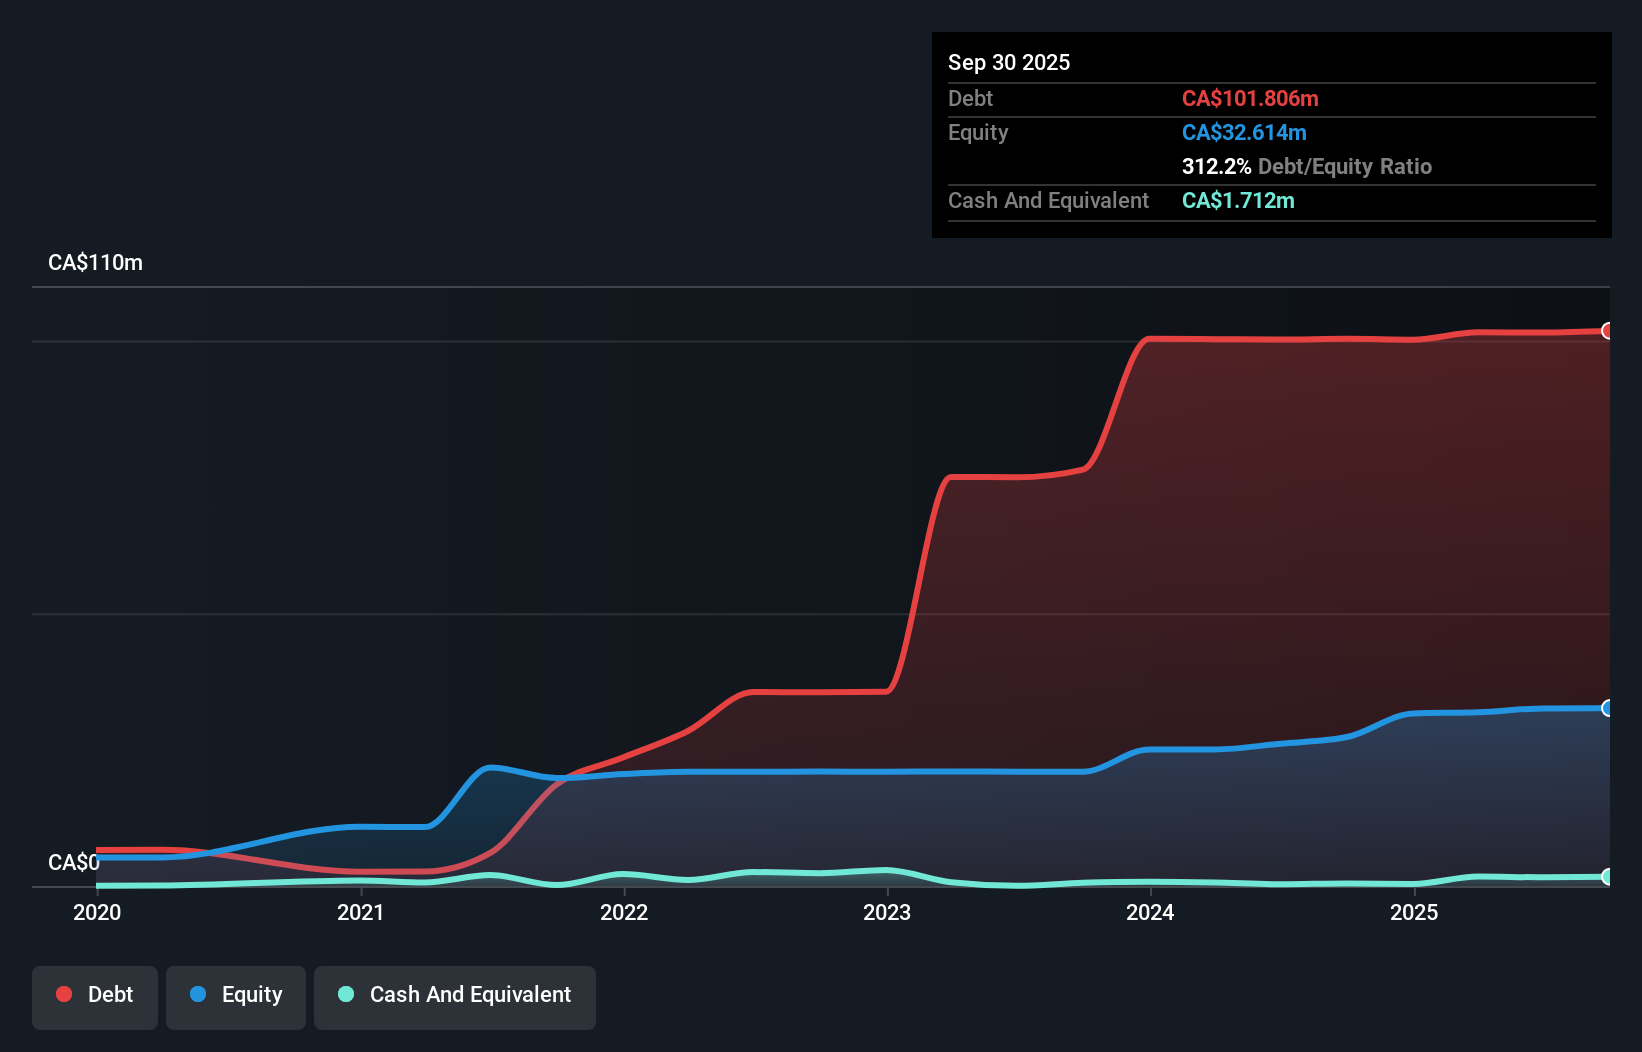Image resolution: width=1642 pixels, height=1052 pixels.
Task: Toggle the Cash And Equivalent series visibility
Action: pyautogui.click(x=455, y=995)
